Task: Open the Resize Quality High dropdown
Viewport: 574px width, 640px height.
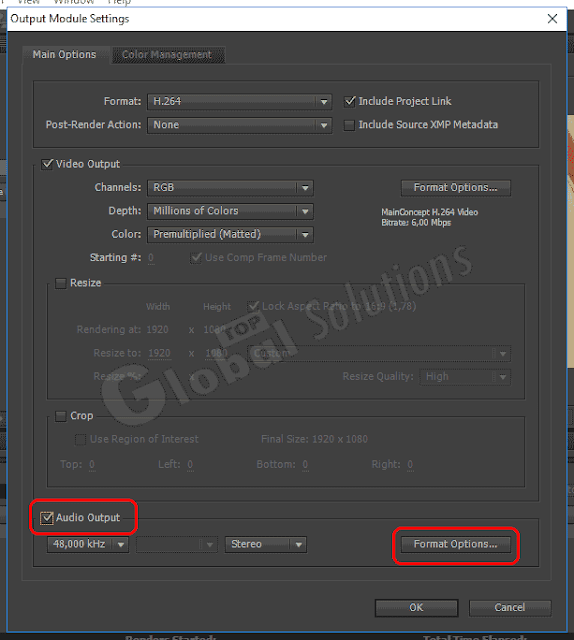Action: click(465, 377)
